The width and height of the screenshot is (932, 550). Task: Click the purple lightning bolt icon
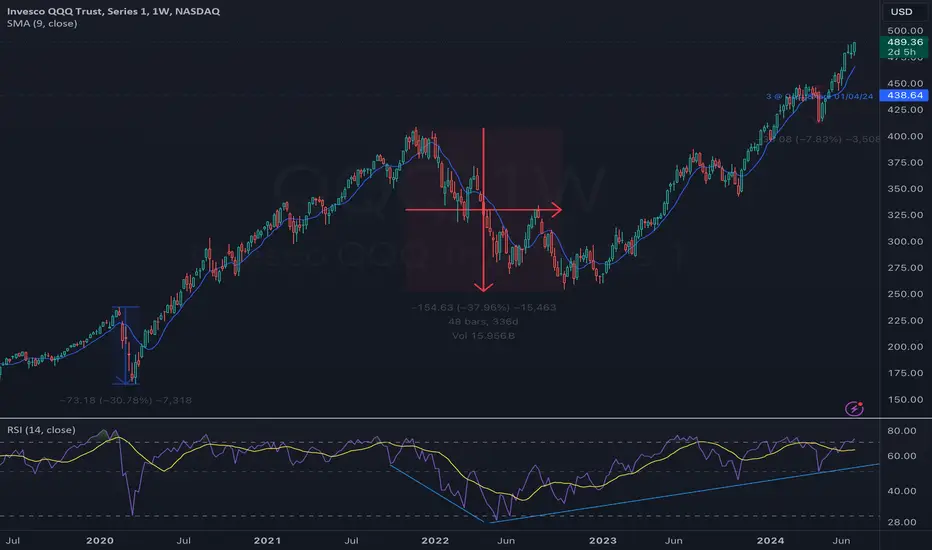coord(854,408)
